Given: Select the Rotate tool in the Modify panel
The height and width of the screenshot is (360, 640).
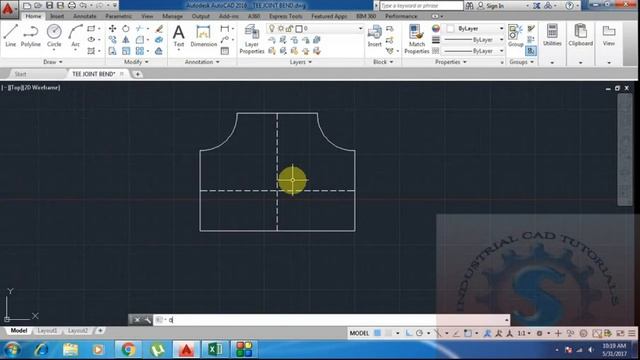Looking at the screenshot, I should pyautogui.click(x=126, y=29).
